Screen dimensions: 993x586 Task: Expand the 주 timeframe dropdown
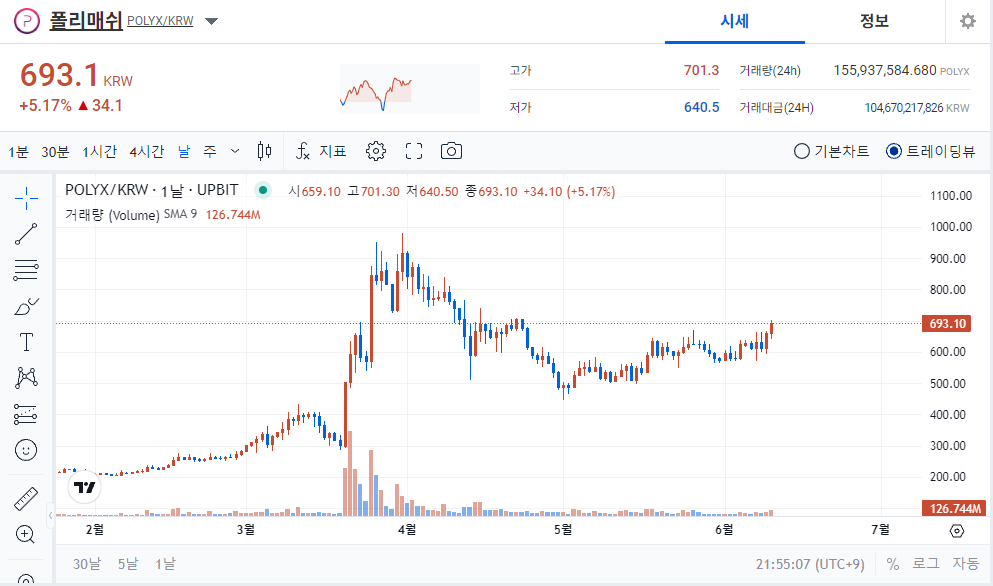tap(235, 151)
